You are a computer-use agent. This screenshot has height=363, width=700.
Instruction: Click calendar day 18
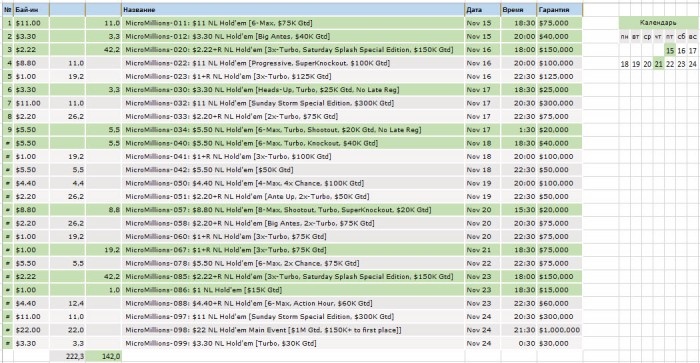coord(625,64)
